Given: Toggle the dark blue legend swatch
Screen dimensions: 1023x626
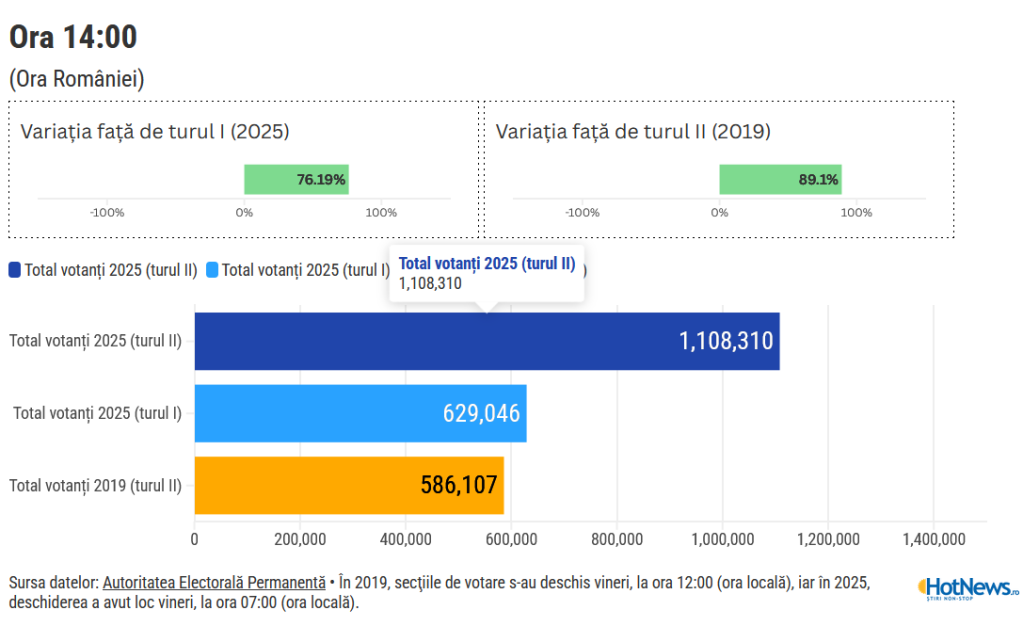Looking at the screenshot, I should click(15, 269).
